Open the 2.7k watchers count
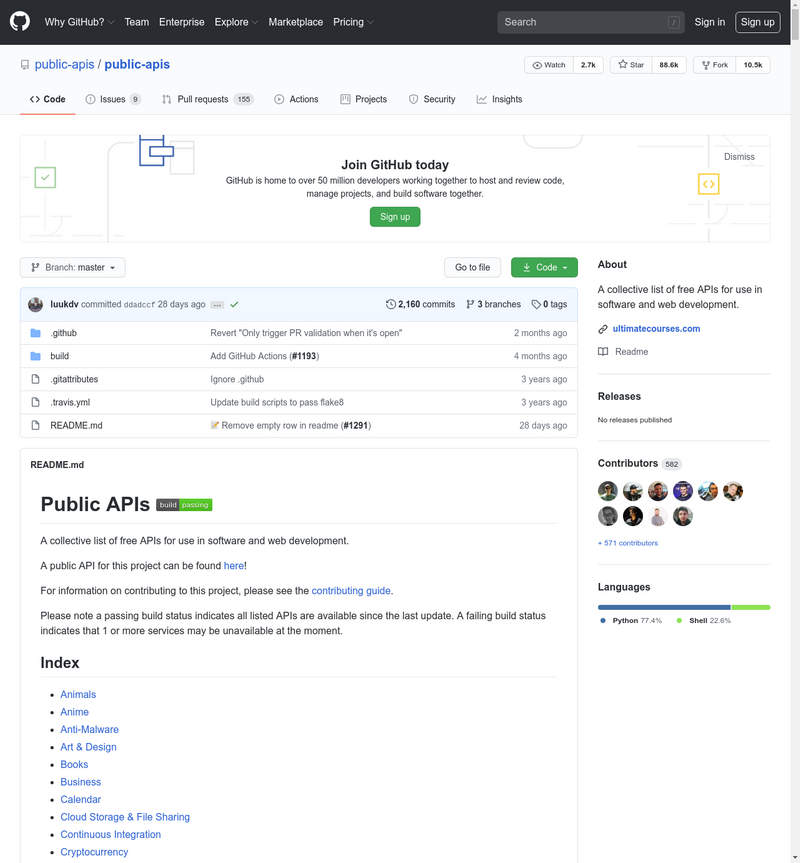The image size is (800, 863). click(588, 65)
